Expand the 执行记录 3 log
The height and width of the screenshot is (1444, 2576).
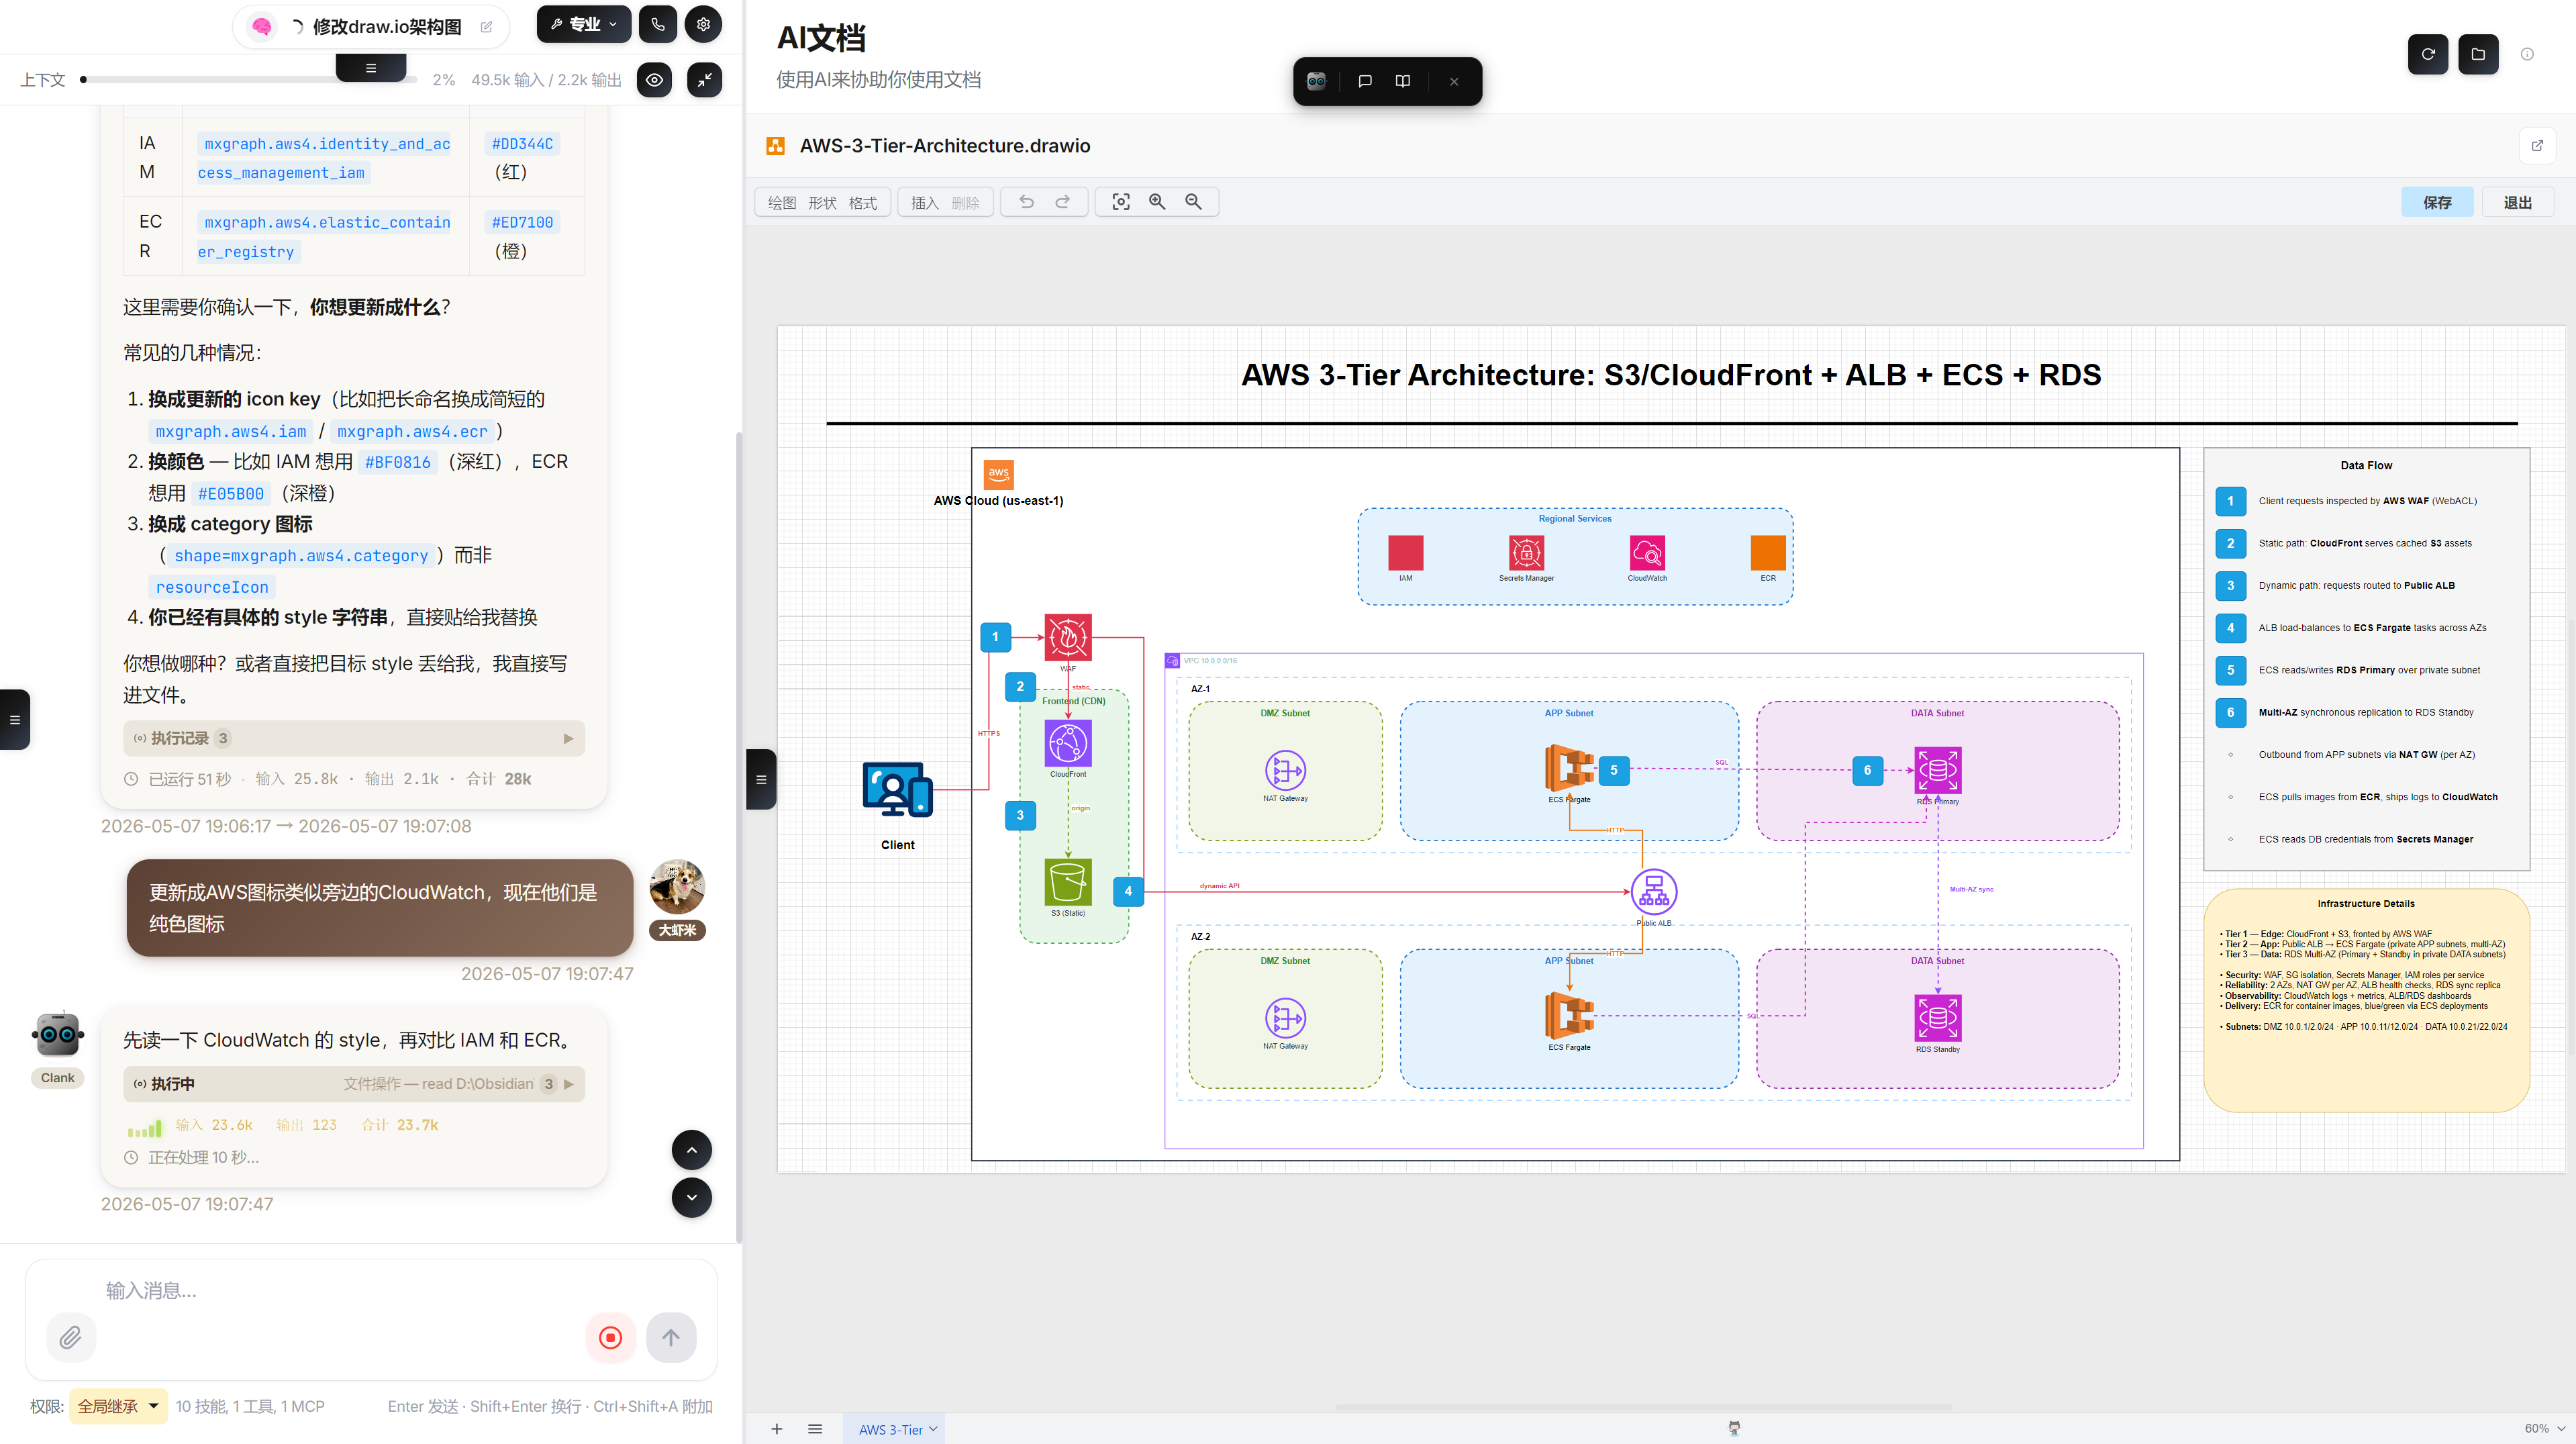pos(354,738)
